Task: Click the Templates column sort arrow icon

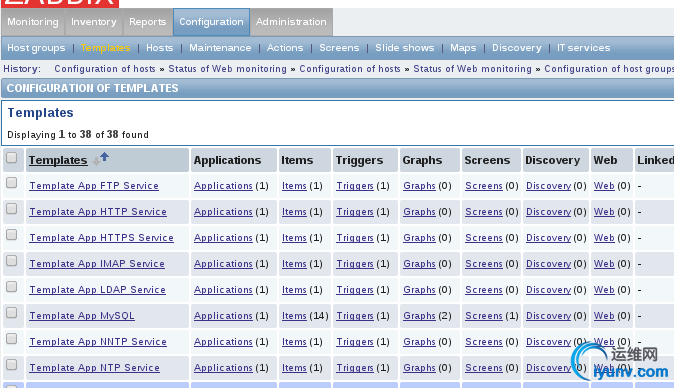Action: (x=101, y=159)
